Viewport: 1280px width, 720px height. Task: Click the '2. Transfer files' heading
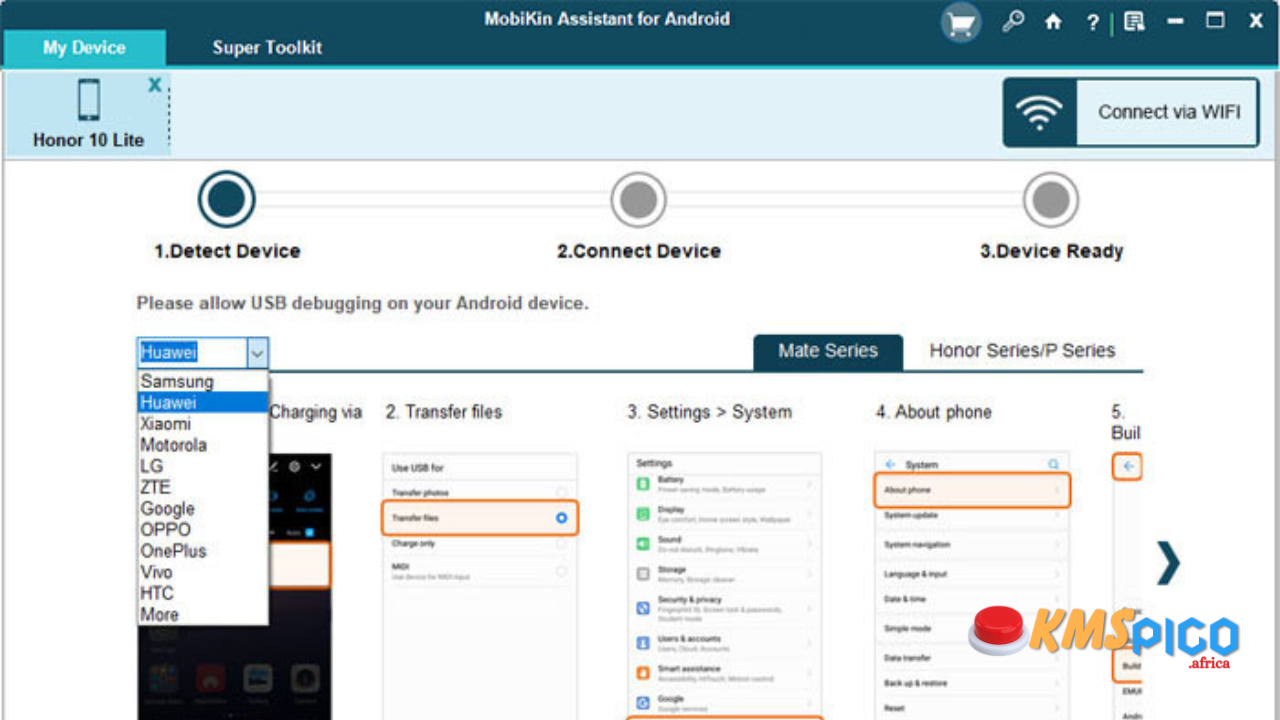click(x=444, y=412)
